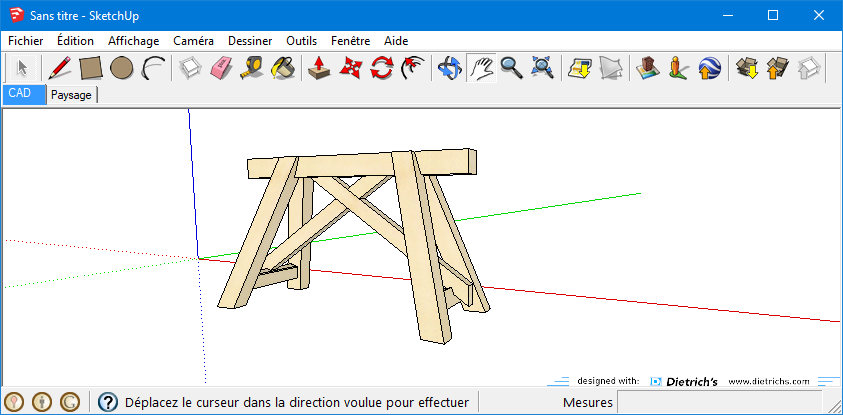Viewport: 843px width, 415px height.
Task: Click the Make Component tool
Action: (189, 68)
